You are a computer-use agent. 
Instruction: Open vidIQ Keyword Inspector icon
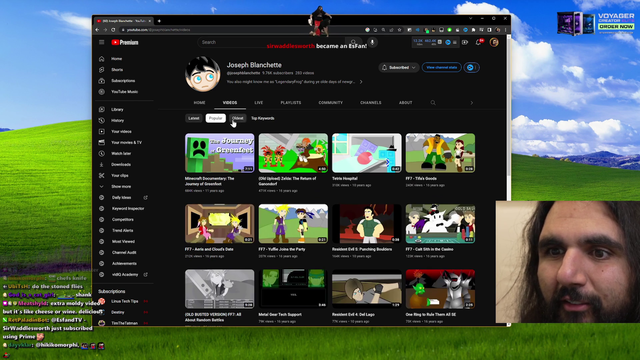pyautogui.click(x=102, y=209)
